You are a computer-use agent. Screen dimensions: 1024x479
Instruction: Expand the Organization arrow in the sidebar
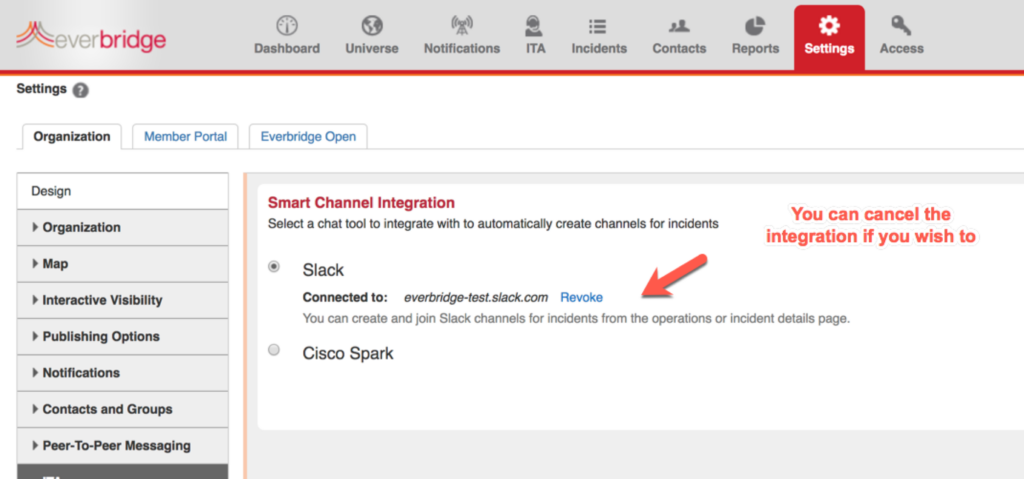pos(35,227)
